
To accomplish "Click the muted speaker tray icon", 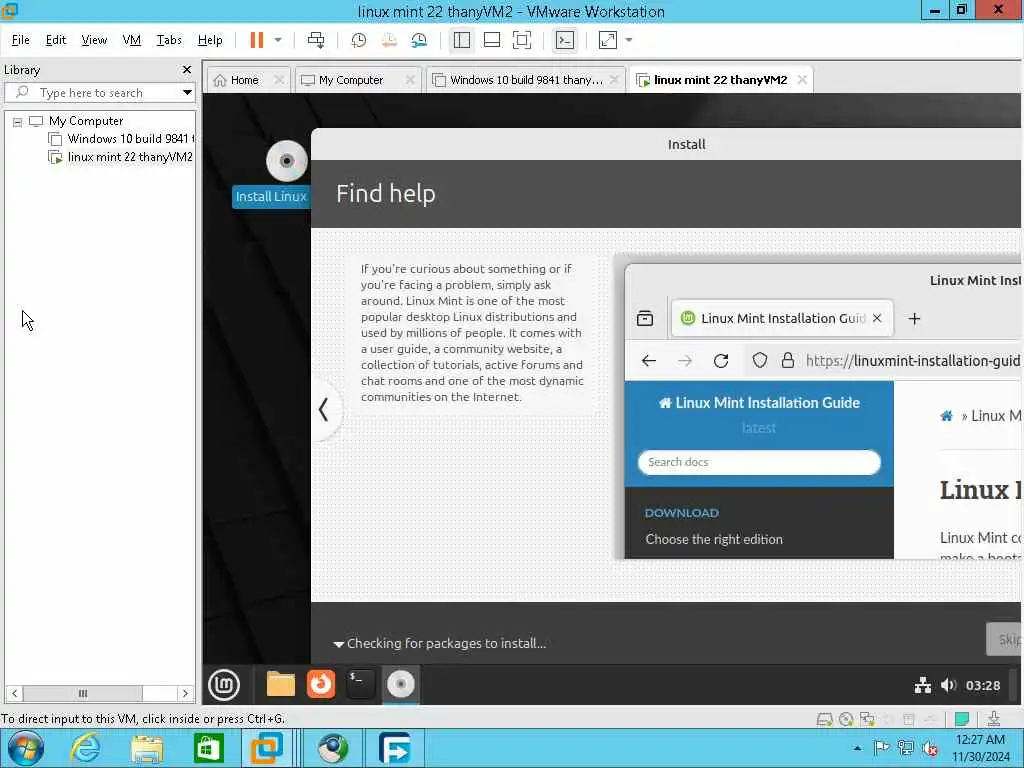I will click(x=929, y=748).
